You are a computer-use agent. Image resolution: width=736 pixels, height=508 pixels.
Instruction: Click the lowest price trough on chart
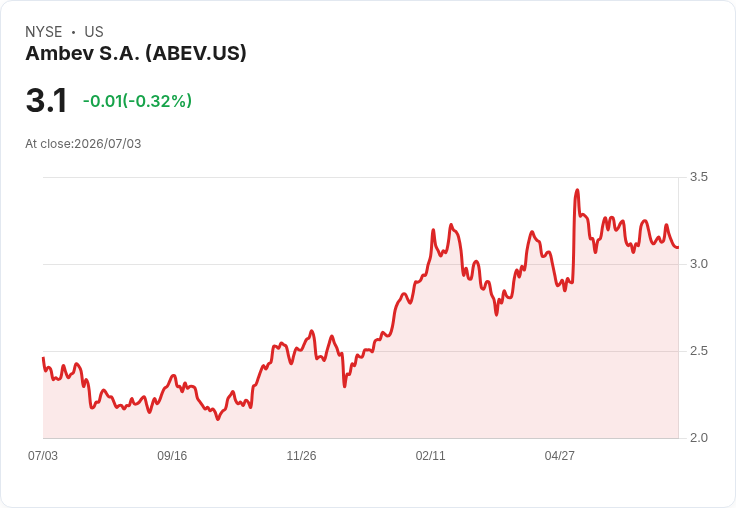[x=218, y=419]
